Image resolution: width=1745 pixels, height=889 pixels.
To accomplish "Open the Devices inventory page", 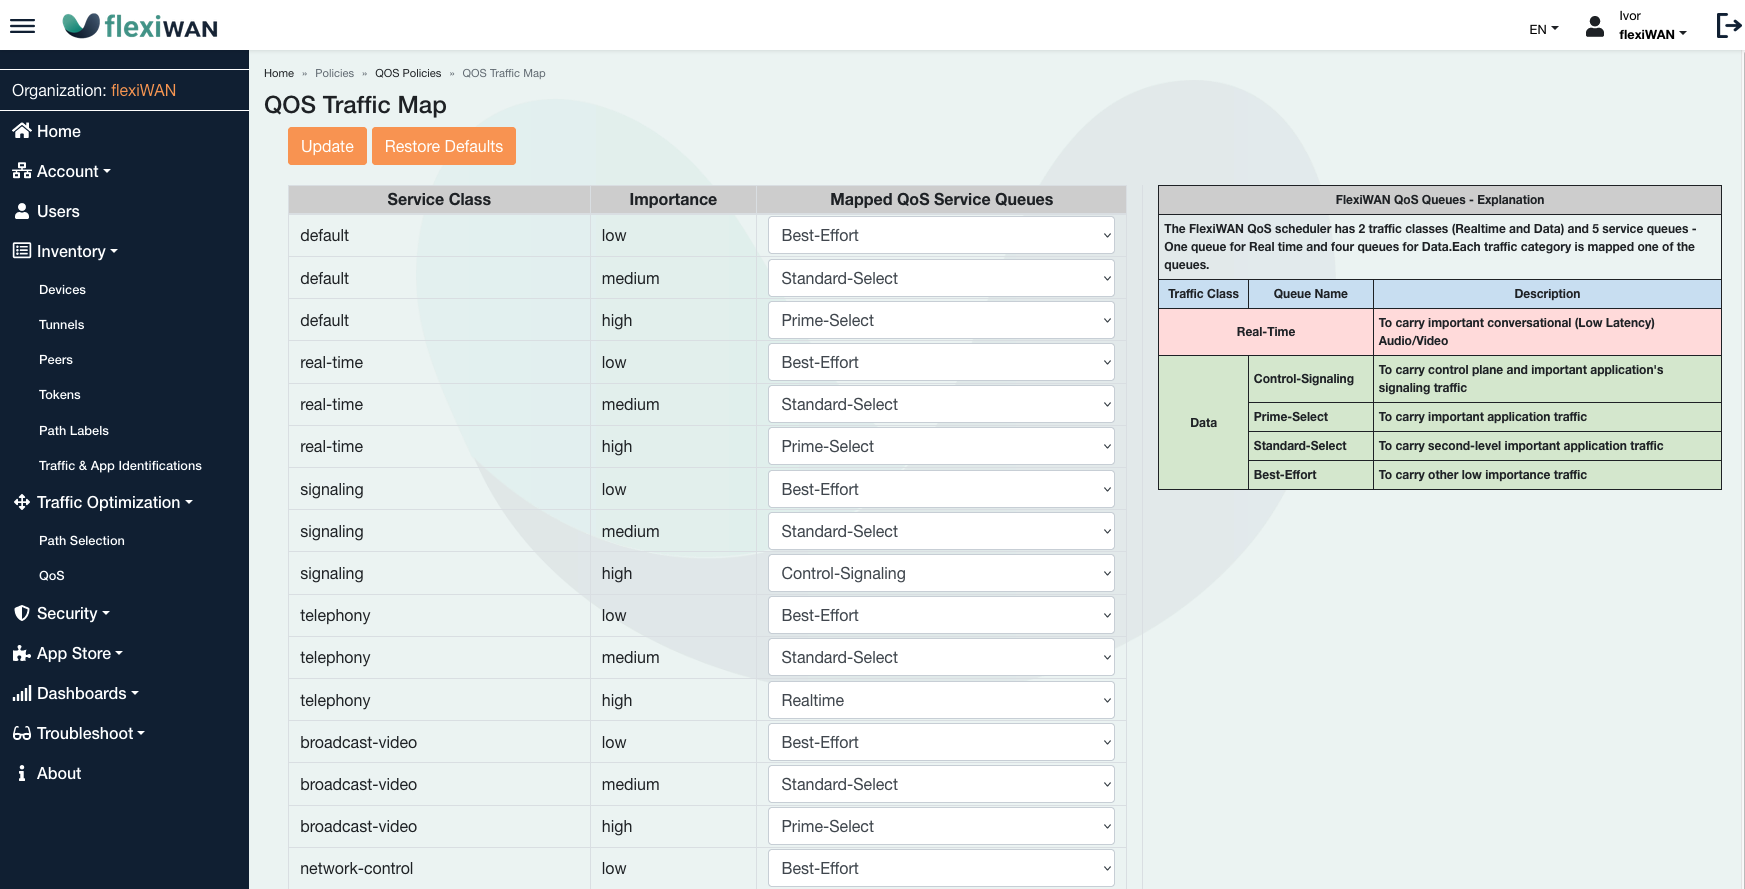I will pos(62,289).
